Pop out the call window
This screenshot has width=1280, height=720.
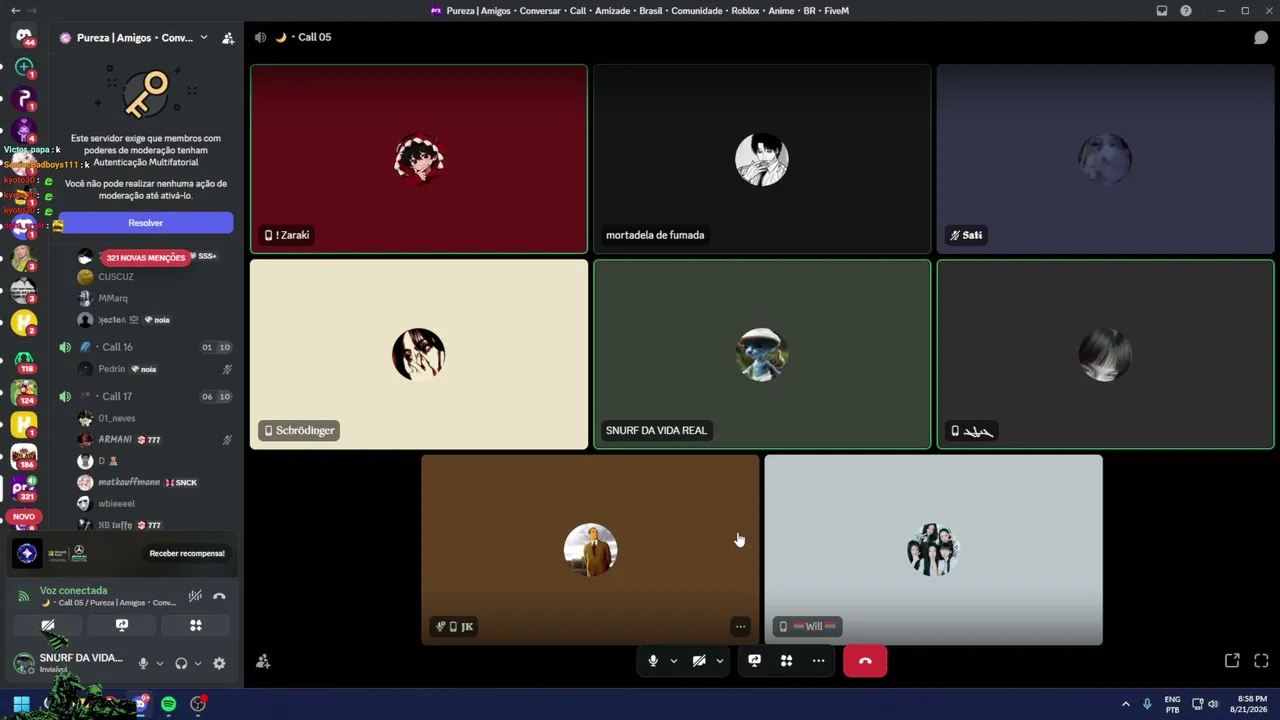click(1232, 661)
